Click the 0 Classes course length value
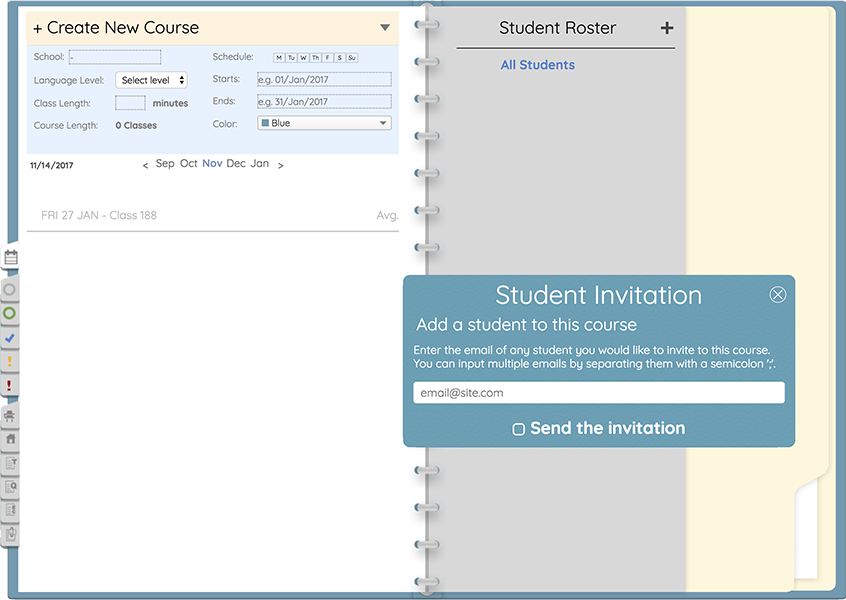The height and width of the screenshot is (600, 846). tap(136, 125)
